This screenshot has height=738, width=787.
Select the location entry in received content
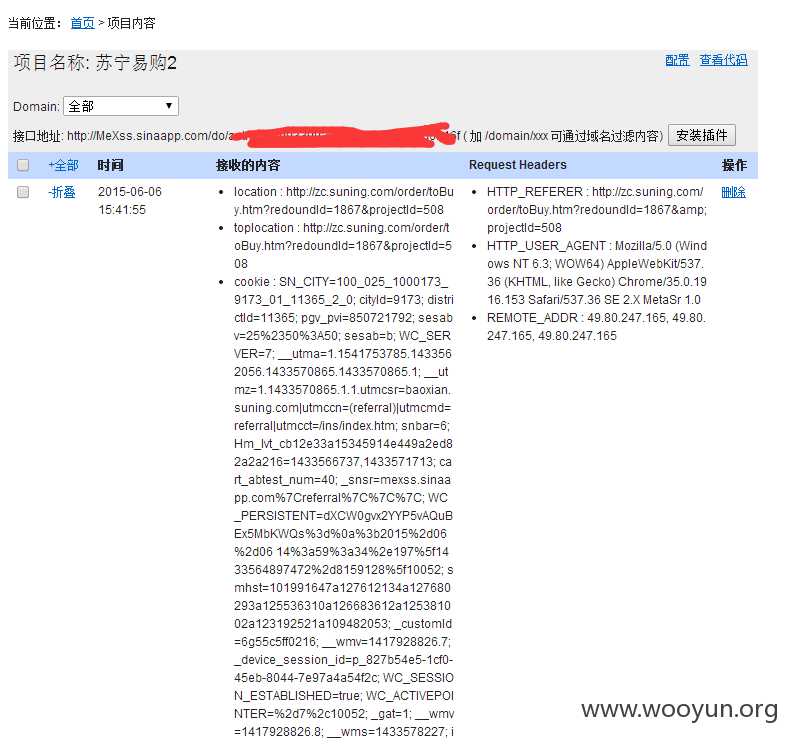click(344, 201)
